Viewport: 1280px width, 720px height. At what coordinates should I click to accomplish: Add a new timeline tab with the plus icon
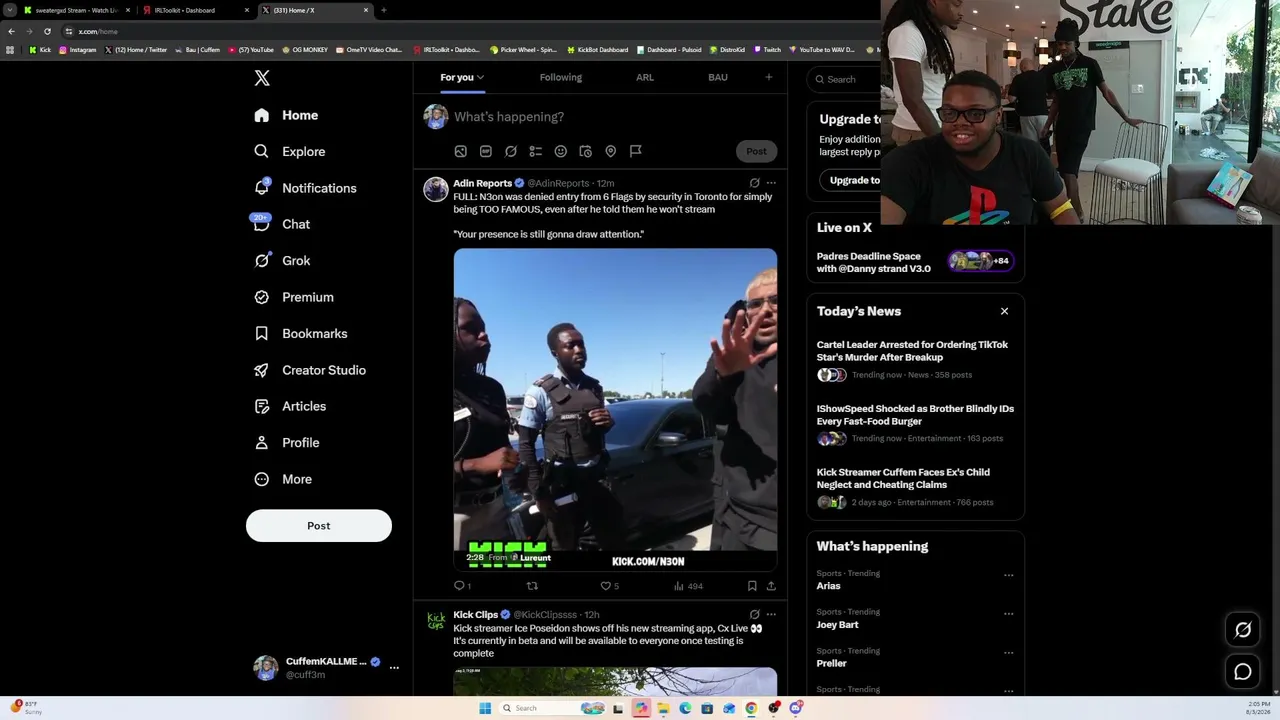pyautogui.click(x=769, y=77)
